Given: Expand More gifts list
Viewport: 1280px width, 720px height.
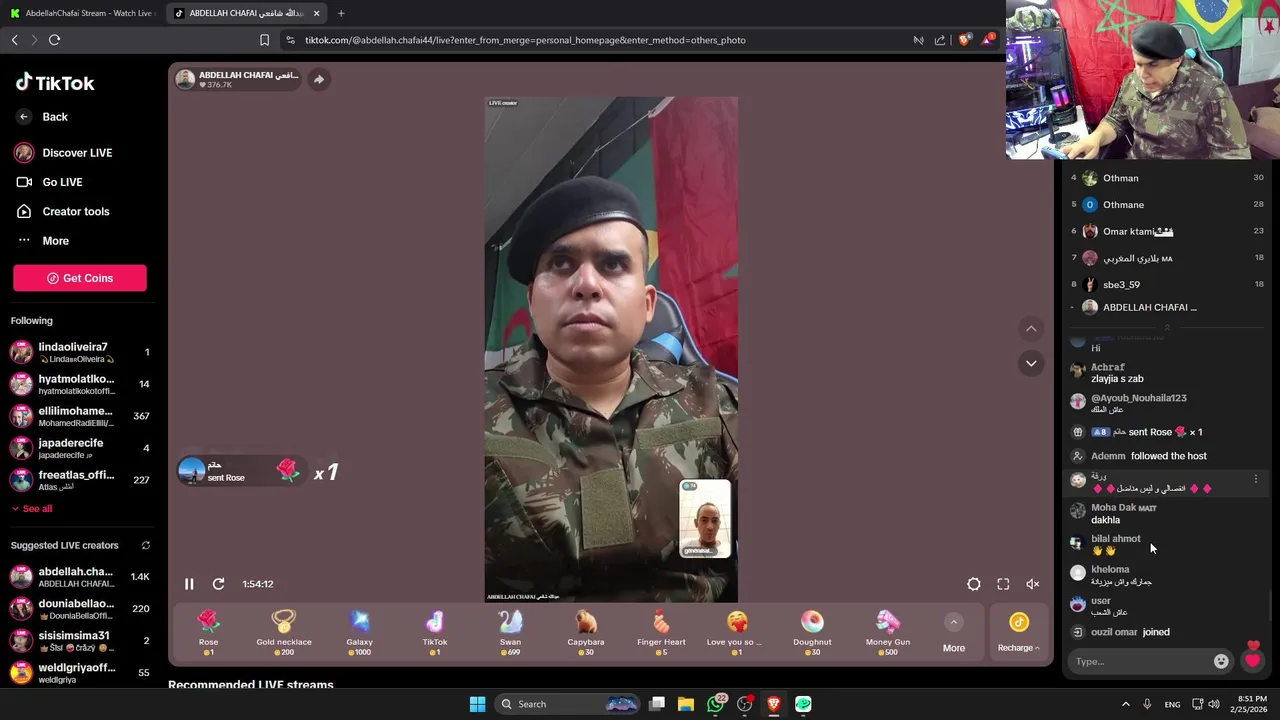Looking at the screenshot, I should pos(954,634).
